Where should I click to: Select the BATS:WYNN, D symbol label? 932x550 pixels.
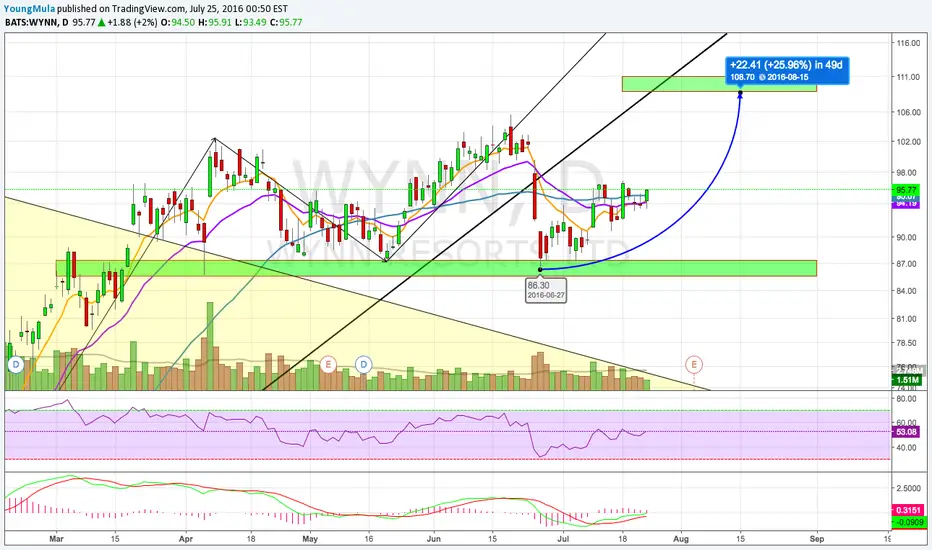(x=37, y=23)
